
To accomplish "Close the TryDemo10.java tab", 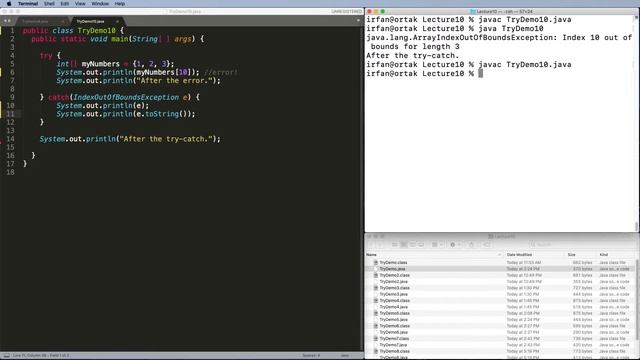I will click(x=117, y=21).
